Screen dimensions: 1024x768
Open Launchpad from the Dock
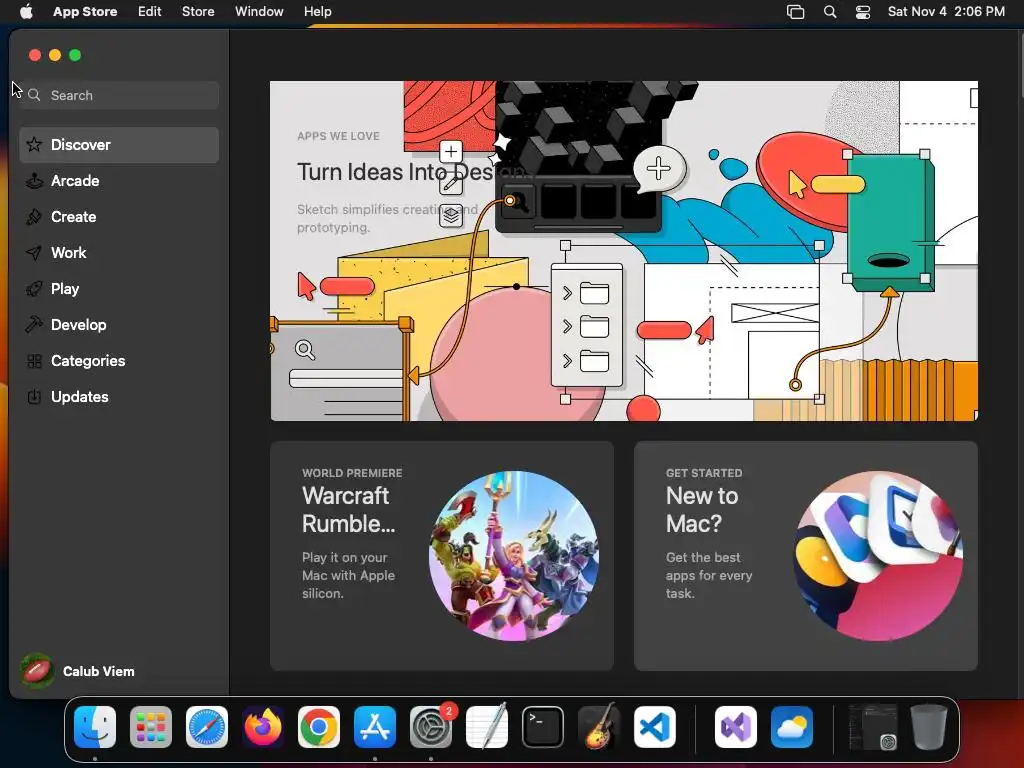tap(151, 727)
